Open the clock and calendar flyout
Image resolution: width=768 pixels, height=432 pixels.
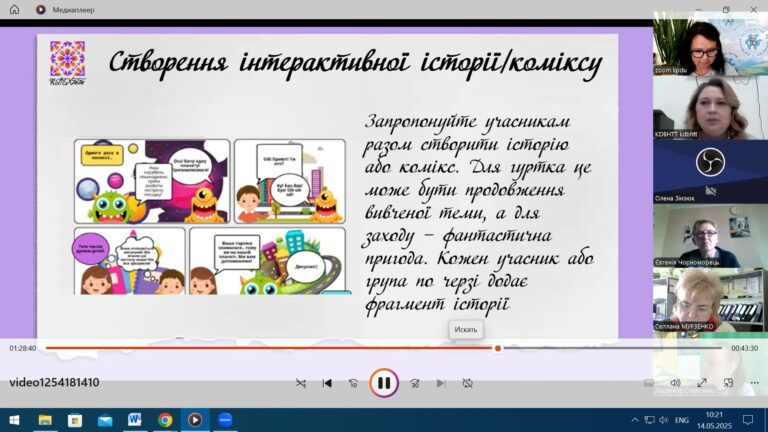point(714,420)
